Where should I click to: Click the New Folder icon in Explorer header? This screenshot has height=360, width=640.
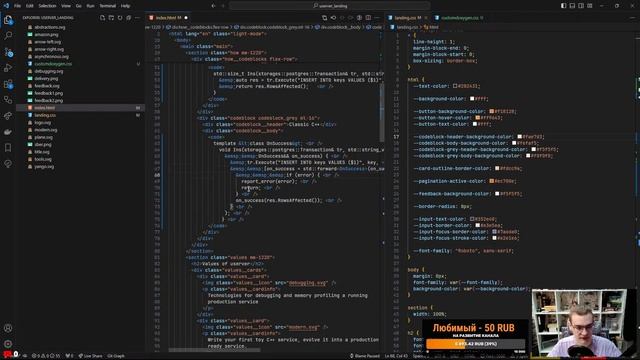111,18
